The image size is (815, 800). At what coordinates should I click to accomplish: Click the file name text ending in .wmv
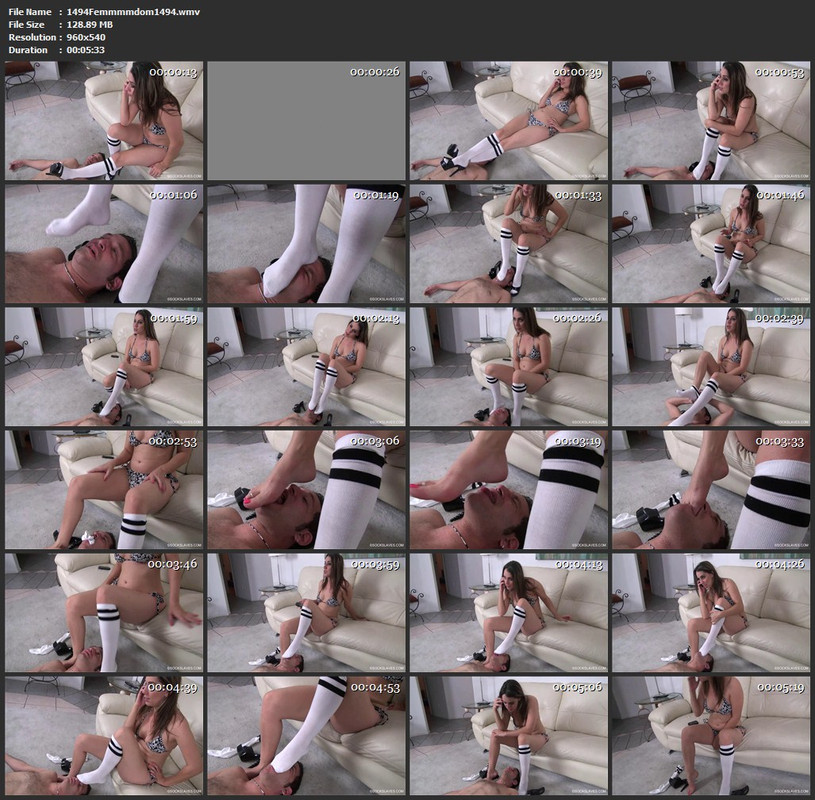[x=133, y=12]
